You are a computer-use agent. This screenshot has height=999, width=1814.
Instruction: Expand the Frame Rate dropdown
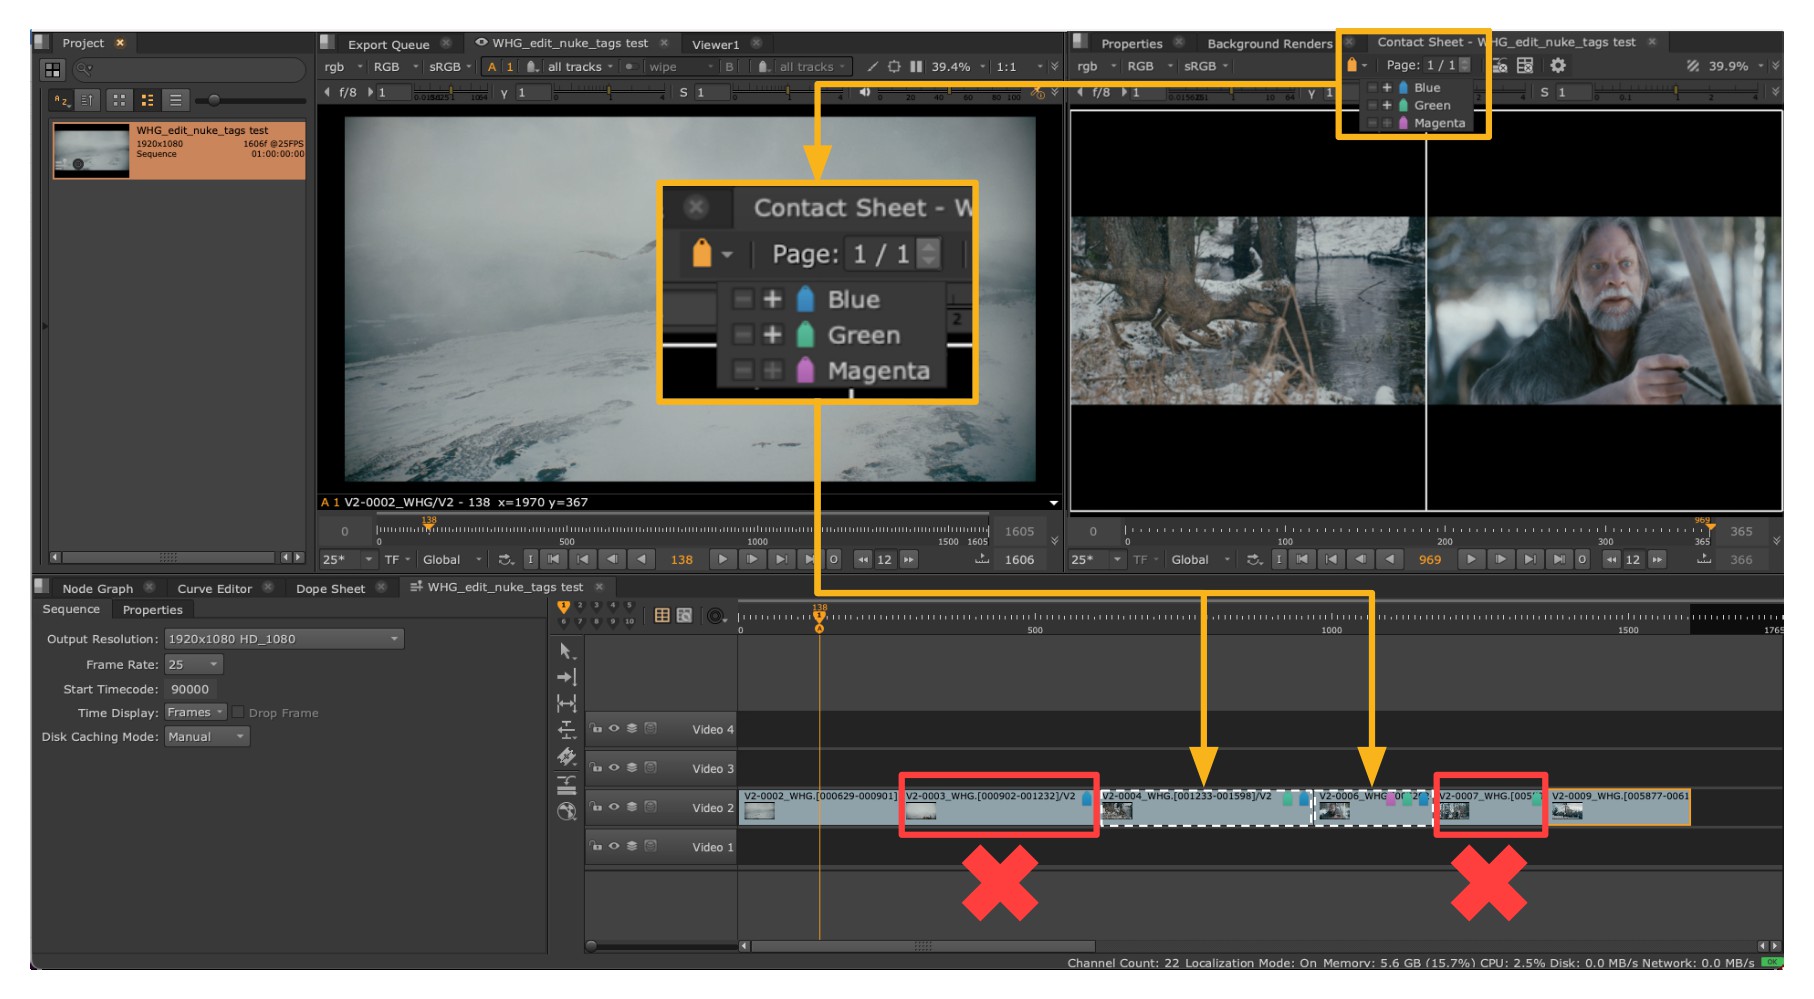point(194,665)
